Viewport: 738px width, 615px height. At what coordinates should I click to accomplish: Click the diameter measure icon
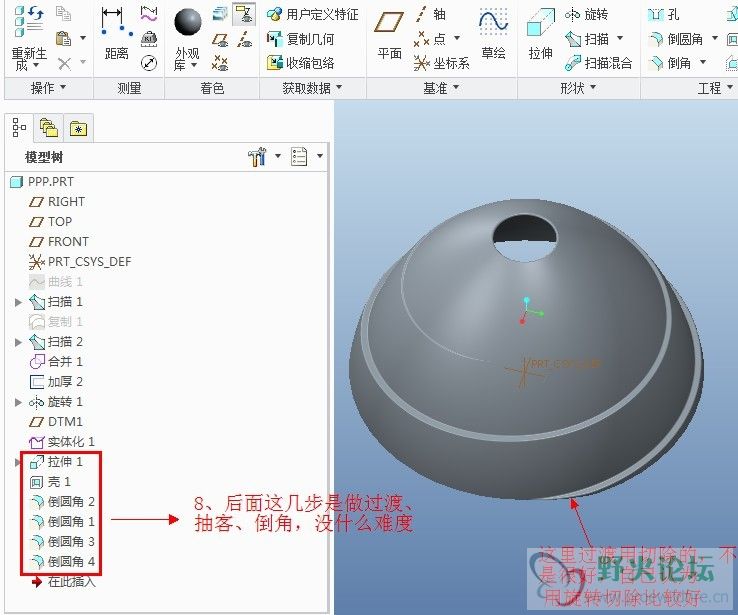(x=149, y=63)
